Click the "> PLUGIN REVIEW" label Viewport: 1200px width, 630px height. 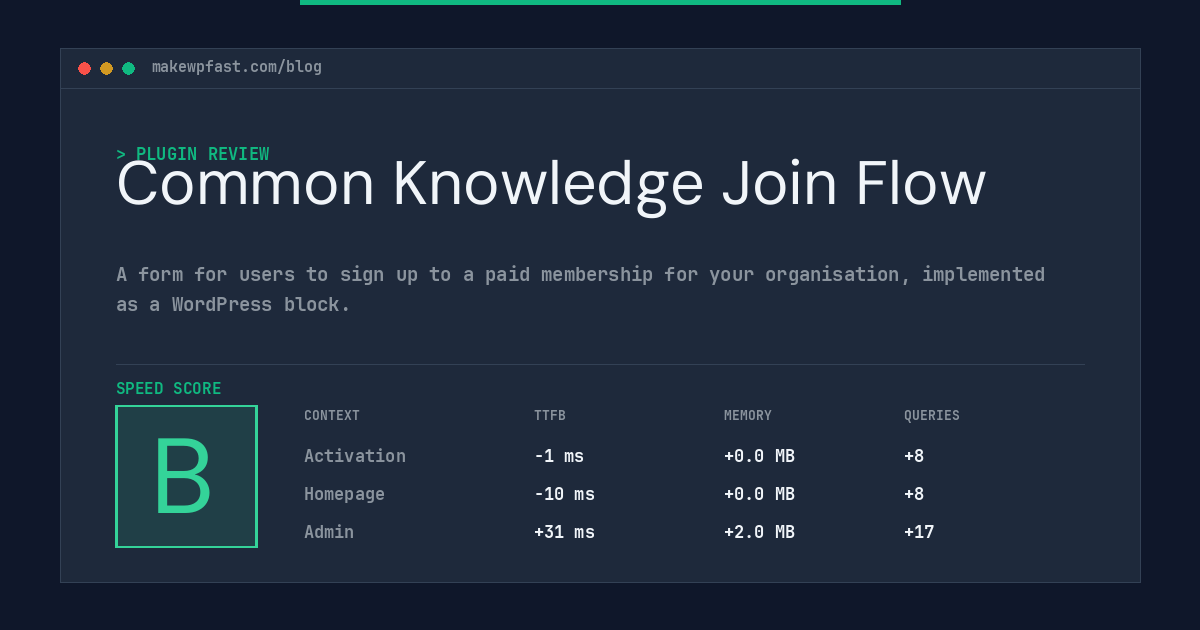(x=193, y=154)
